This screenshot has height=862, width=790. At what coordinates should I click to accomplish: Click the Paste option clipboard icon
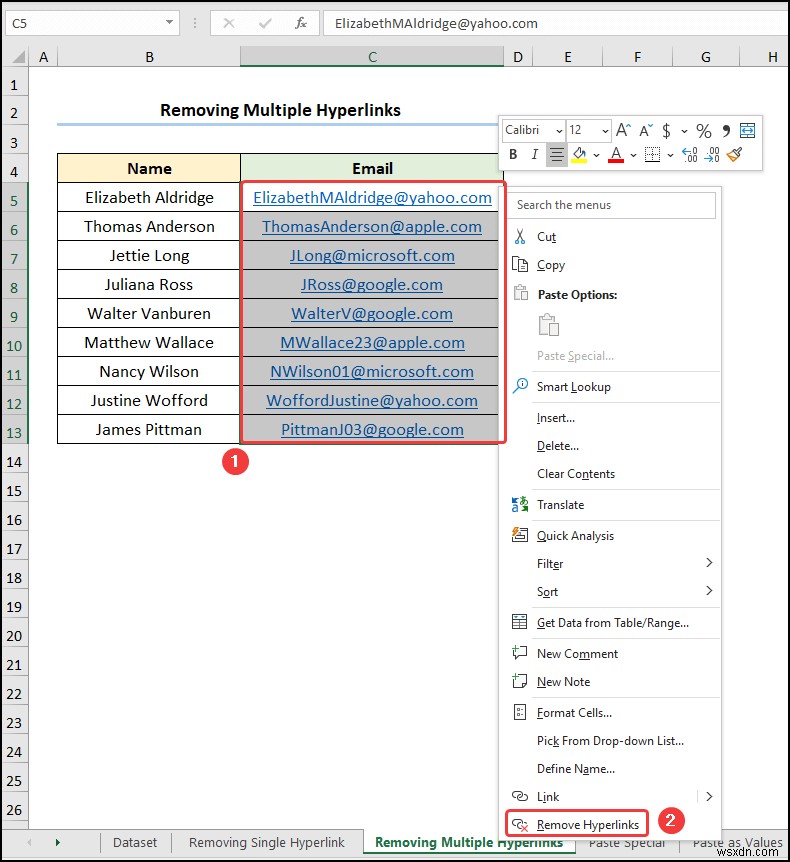(548, 325)
